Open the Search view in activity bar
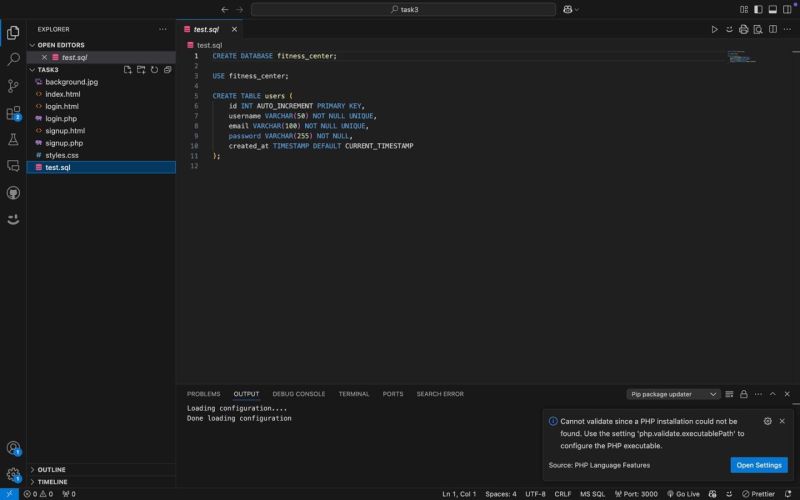The width and height of the screenshot is (800, 500). click(13, 59)
